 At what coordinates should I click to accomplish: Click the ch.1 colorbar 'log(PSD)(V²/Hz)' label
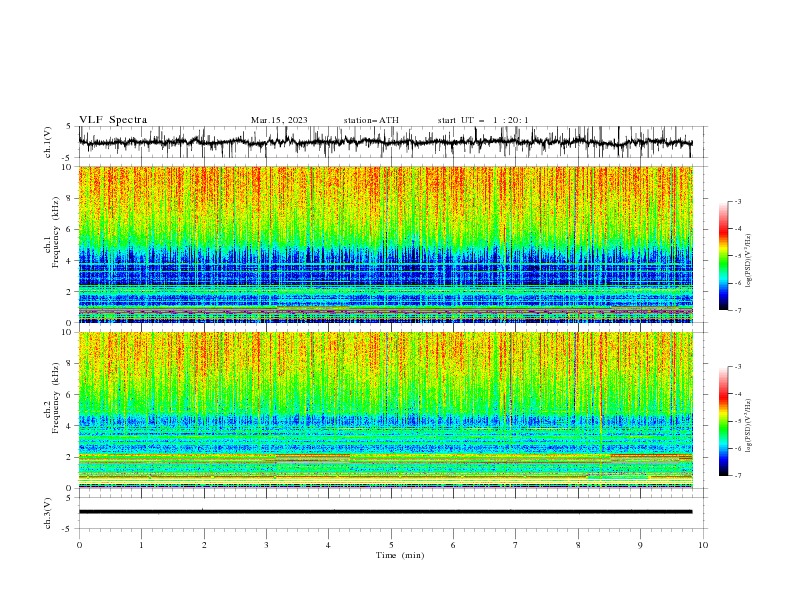749,261
